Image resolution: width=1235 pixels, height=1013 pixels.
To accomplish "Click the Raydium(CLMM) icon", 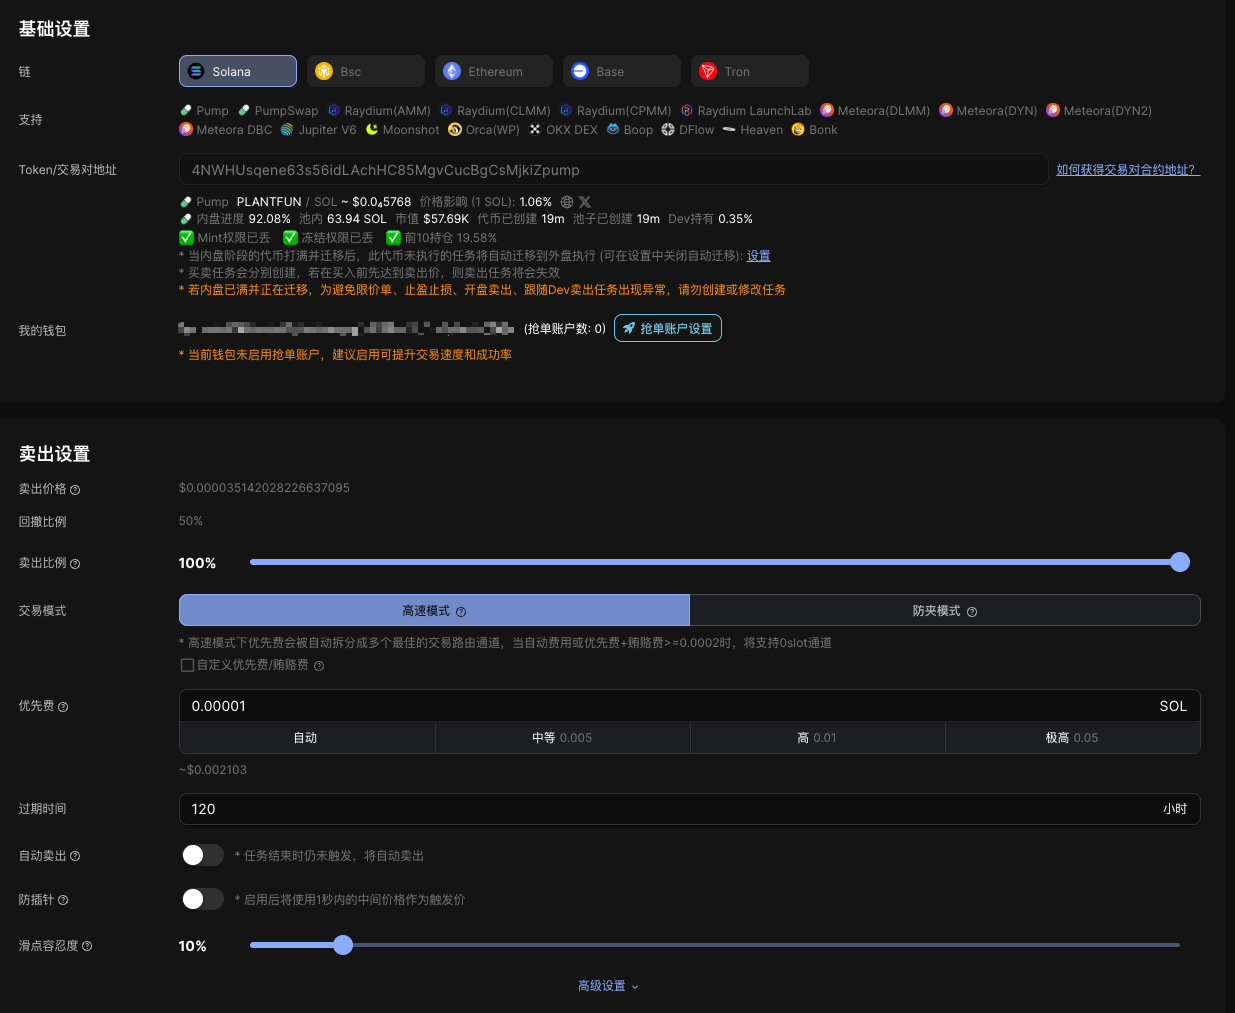I will pos(446,111).
